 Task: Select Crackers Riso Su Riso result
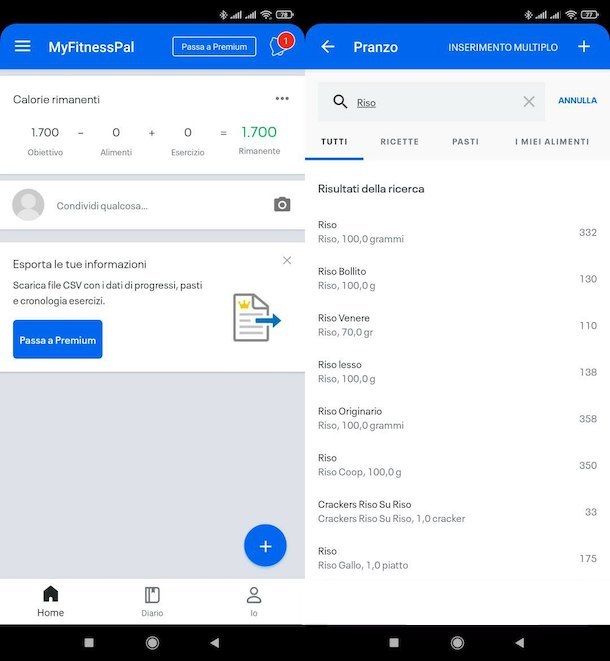click(x=457, y=511)
